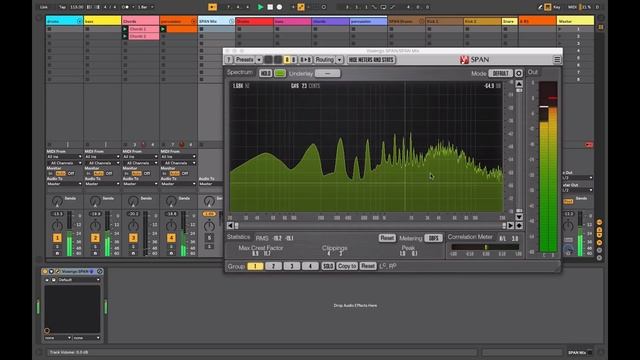Mute the bass track with activator 2
This screenshot has height=360, width=640.
95,238
